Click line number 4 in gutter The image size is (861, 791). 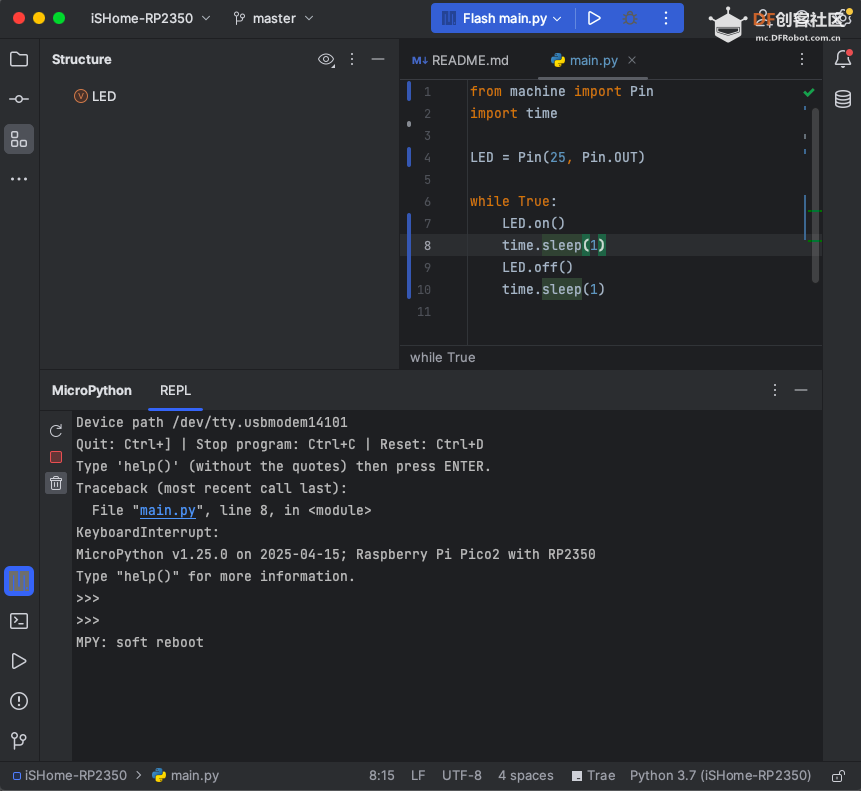pos(427,158)
